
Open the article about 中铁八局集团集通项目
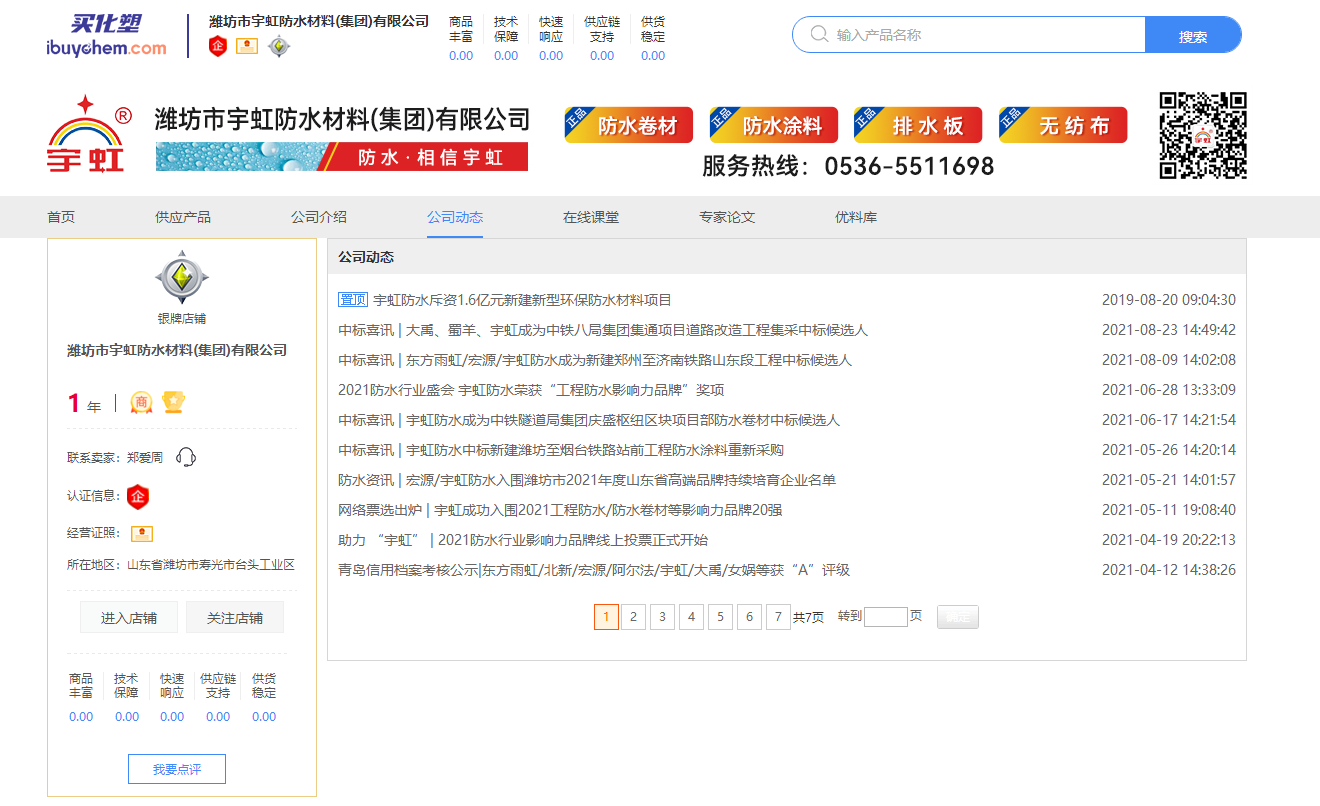click(x=603, y=330)
